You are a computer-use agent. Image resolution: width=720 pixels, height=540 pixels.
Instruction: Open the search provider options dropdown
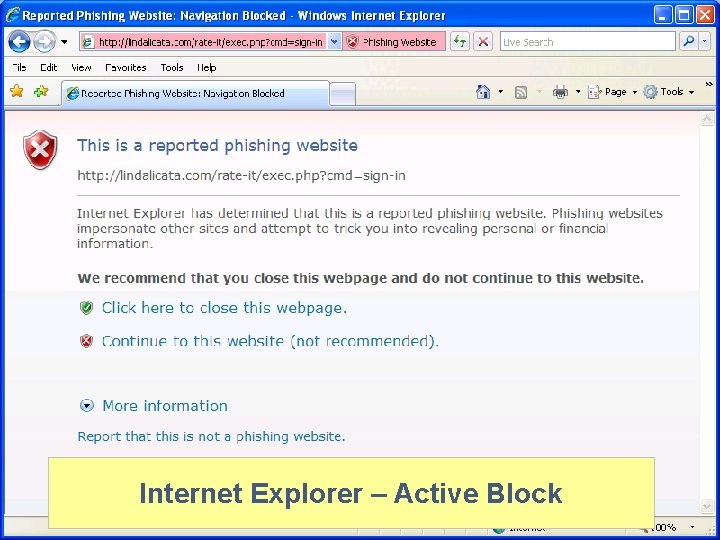(x=705, y=42)
